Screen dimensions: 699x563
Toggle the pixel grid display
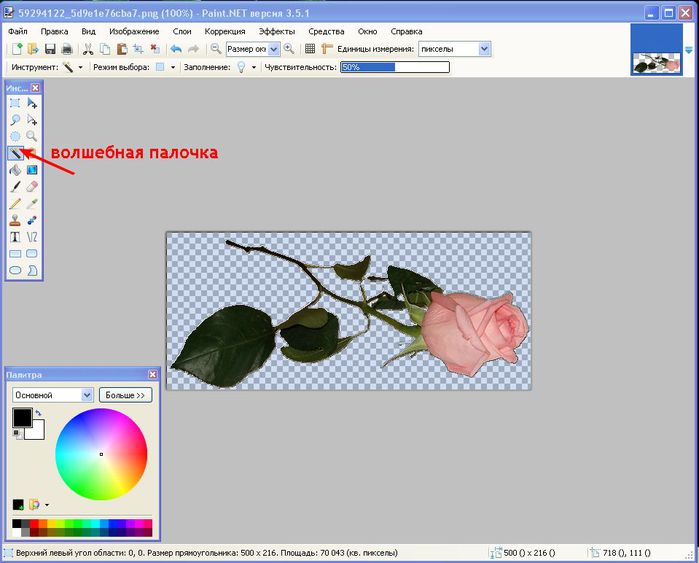(310, 49)
